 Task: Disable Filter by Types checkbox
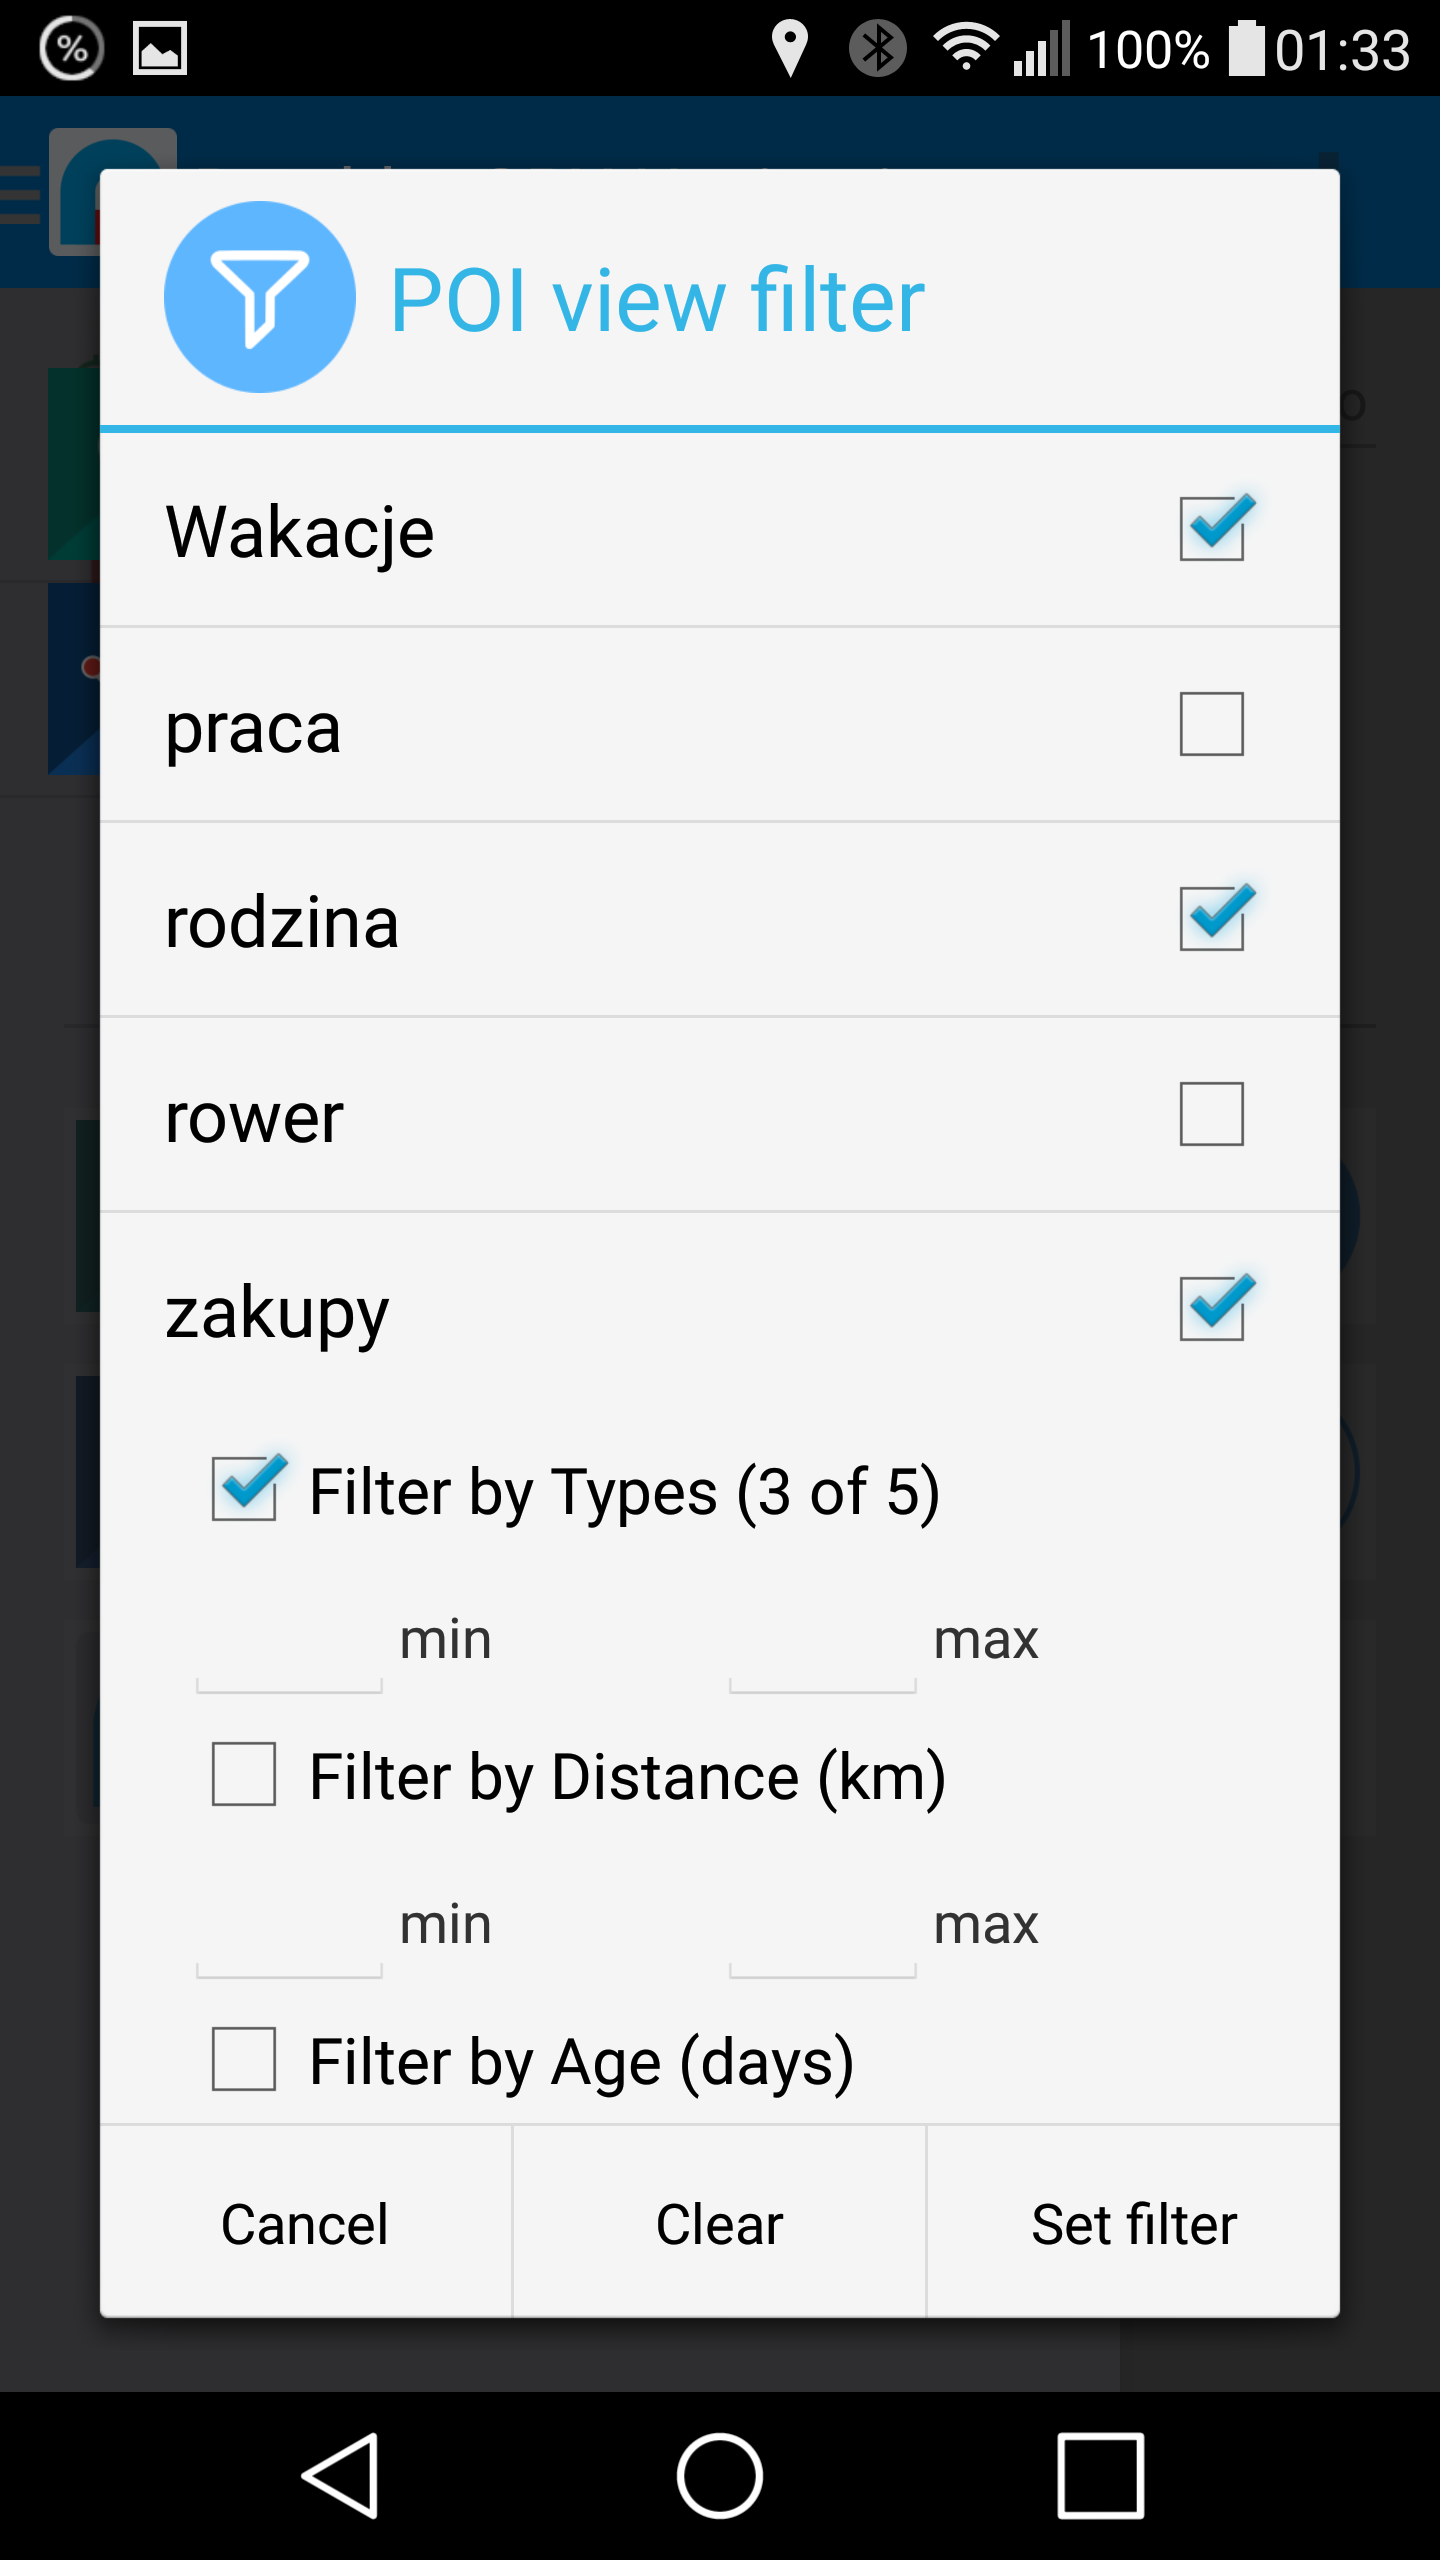click(244, 1489)
